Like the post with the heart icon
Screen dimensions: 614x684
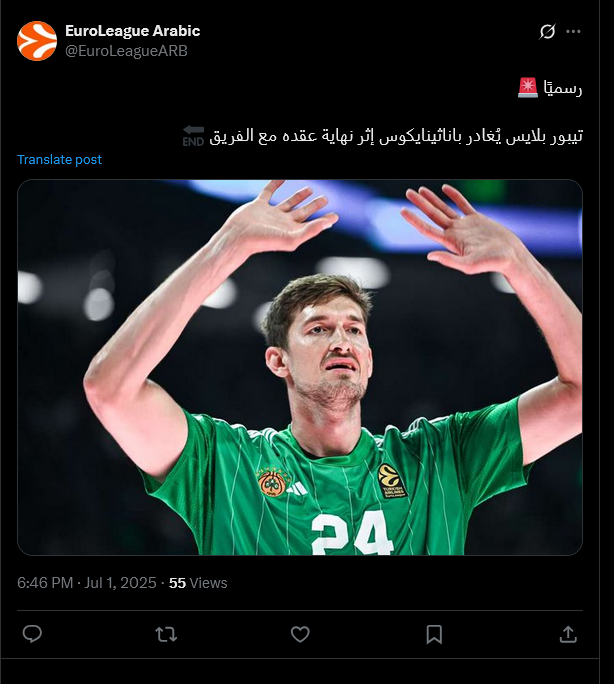(x=300, y=634)
